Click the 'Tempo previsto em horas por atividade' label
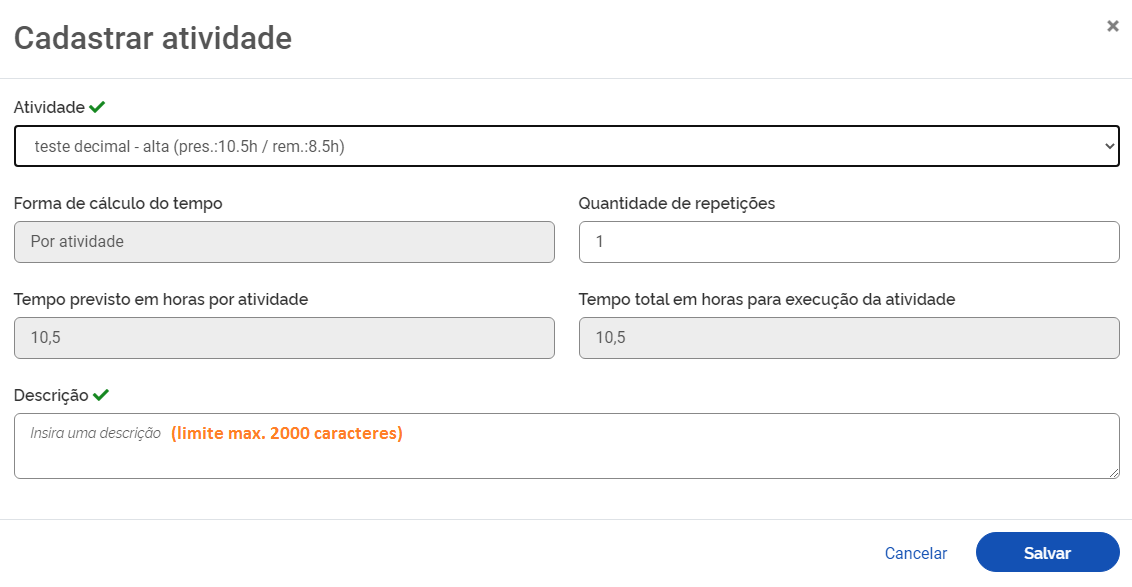1132x587 pixels. (x=161, y=299)
